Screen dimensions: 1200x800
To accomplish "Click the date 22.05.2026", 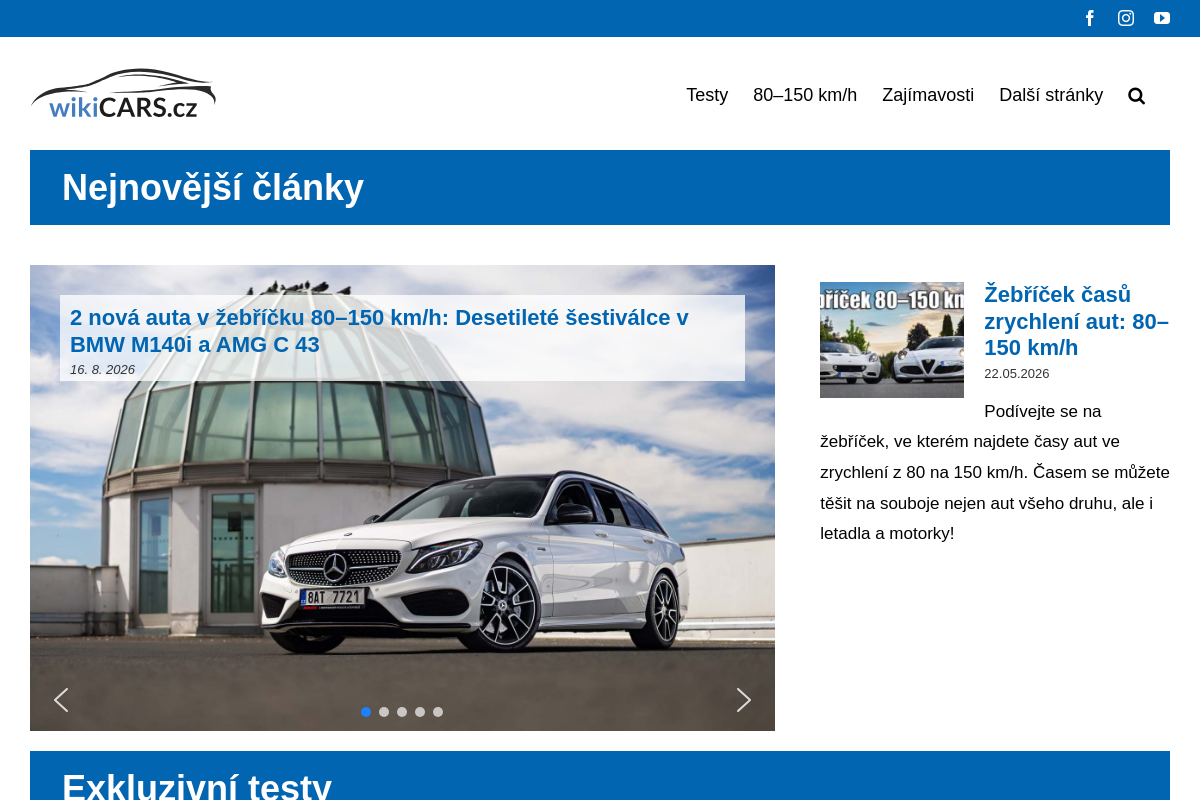I will click(x=1017, y=374).
